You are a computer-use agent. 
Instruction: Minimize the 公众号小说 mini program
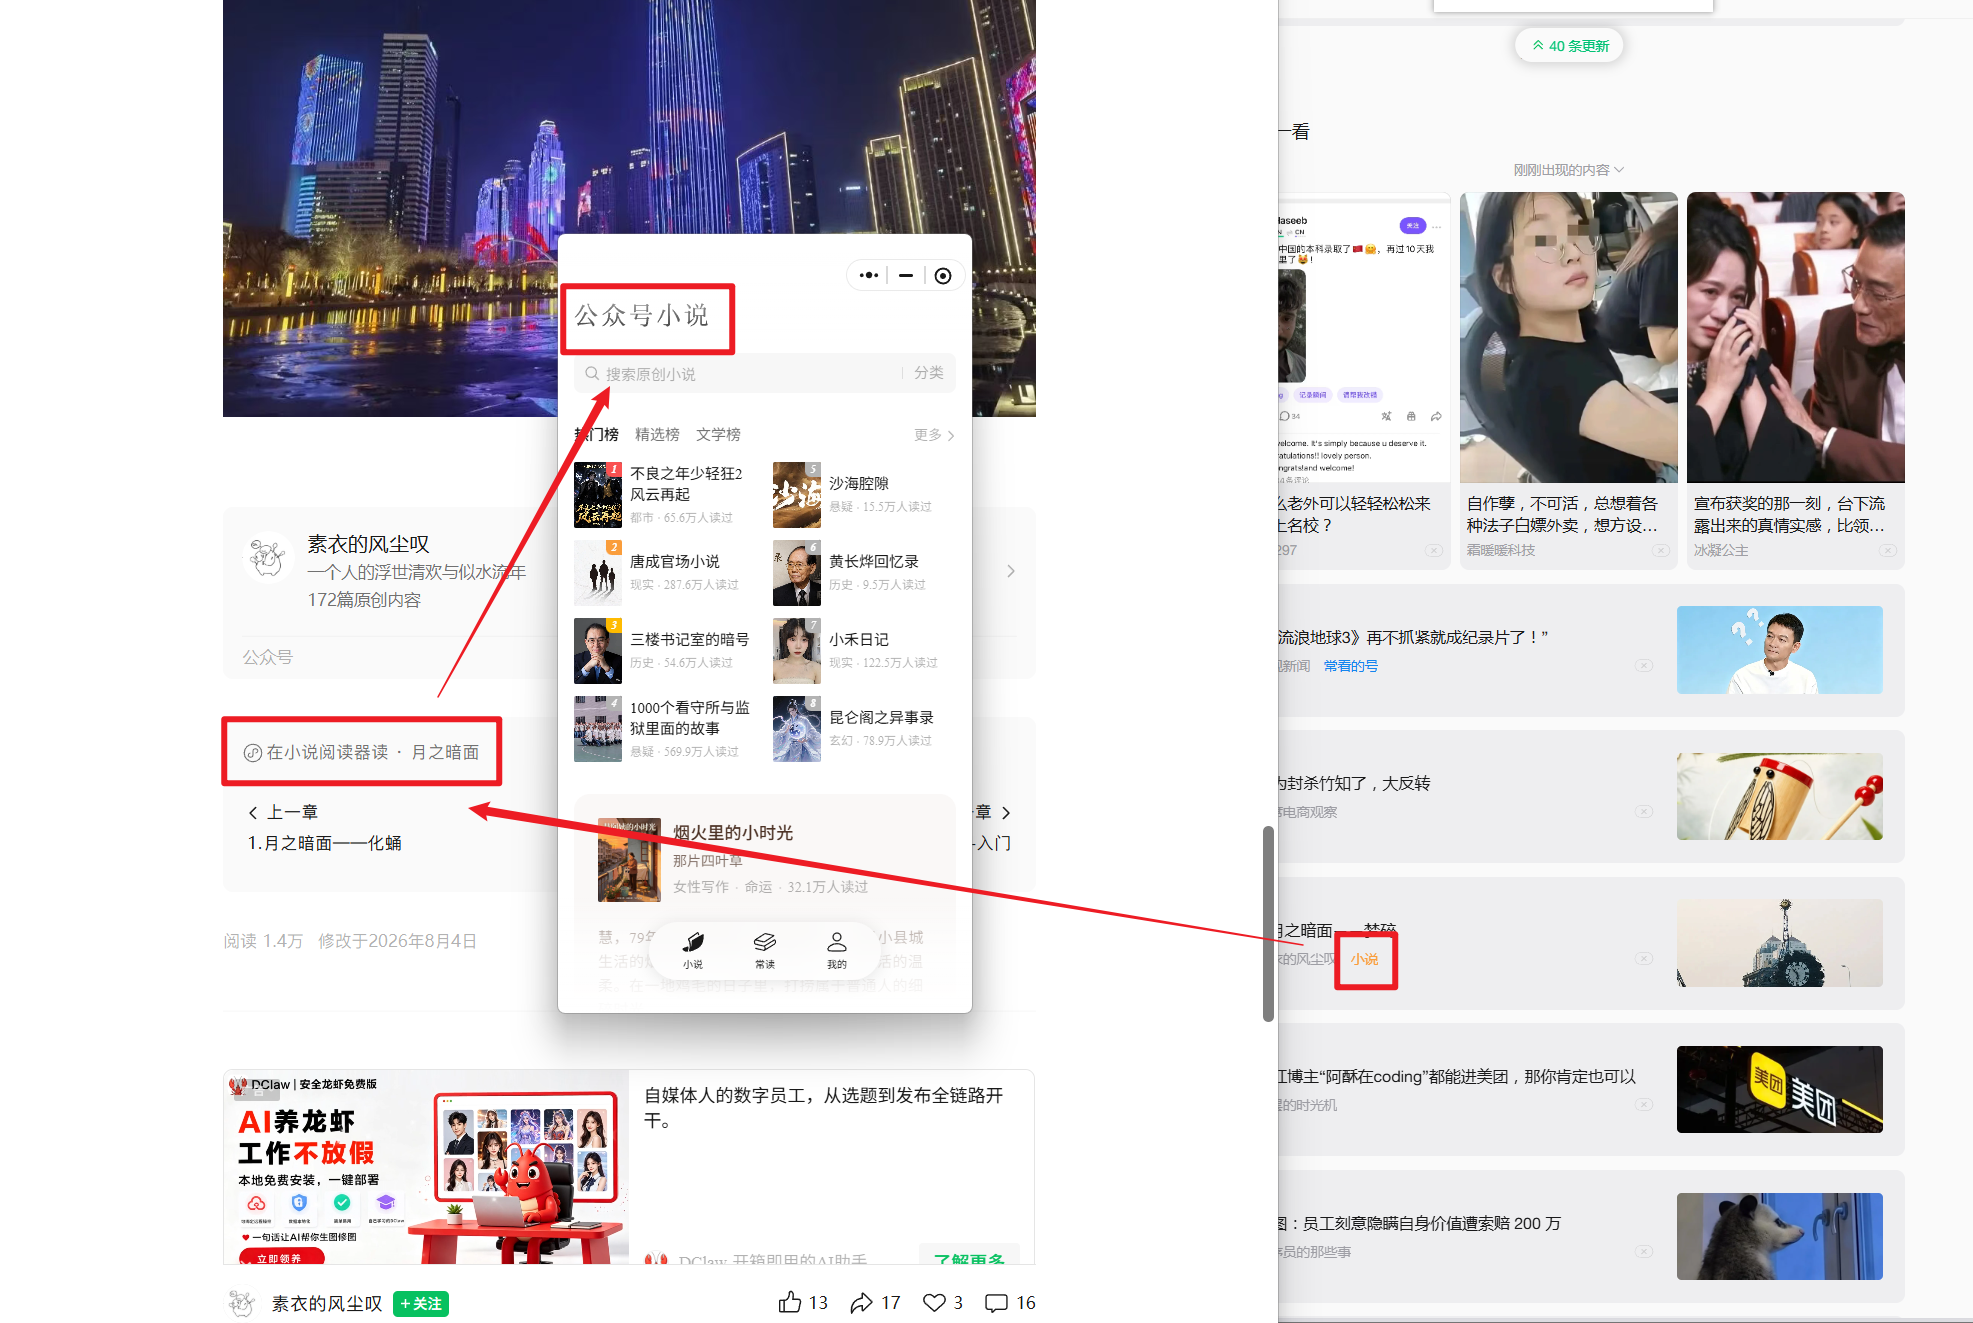click(906, 276)
